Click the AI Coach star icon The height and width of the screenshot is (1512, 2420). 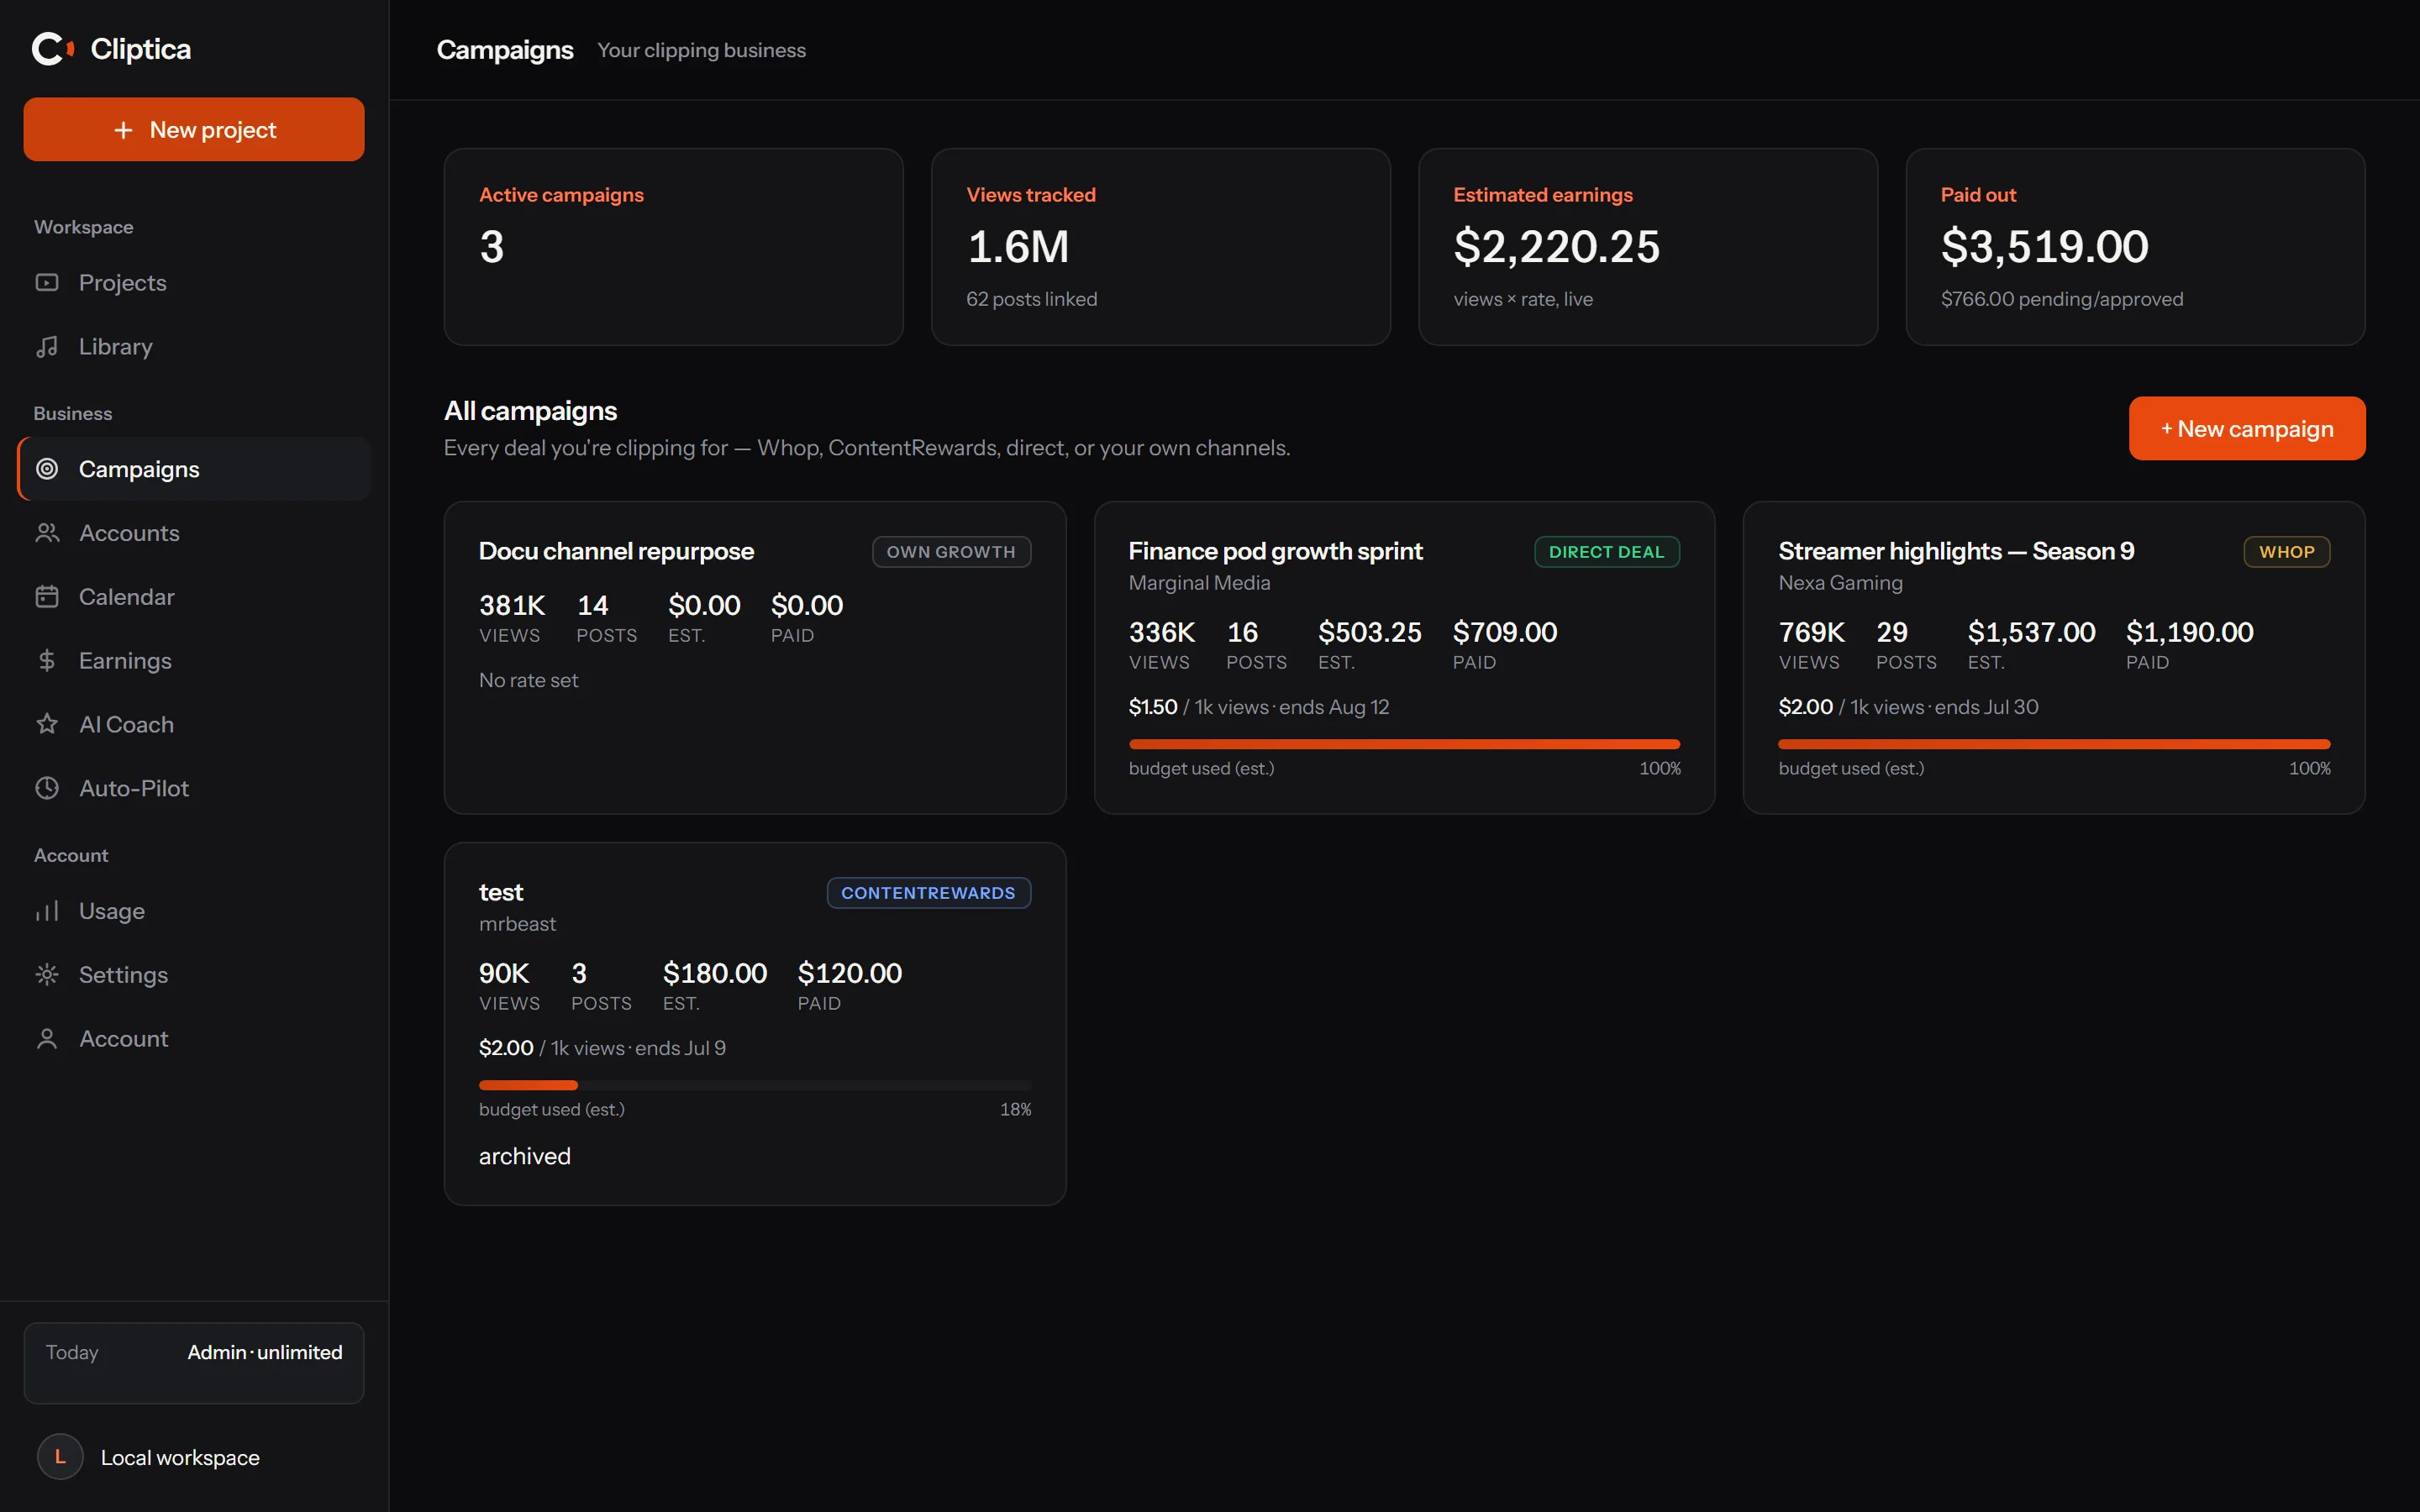pos(47,724)
